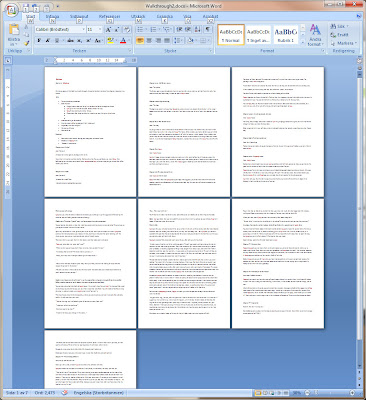Click Ändra format button
Screen dimensions: 366x400
(x=315, y=35)
